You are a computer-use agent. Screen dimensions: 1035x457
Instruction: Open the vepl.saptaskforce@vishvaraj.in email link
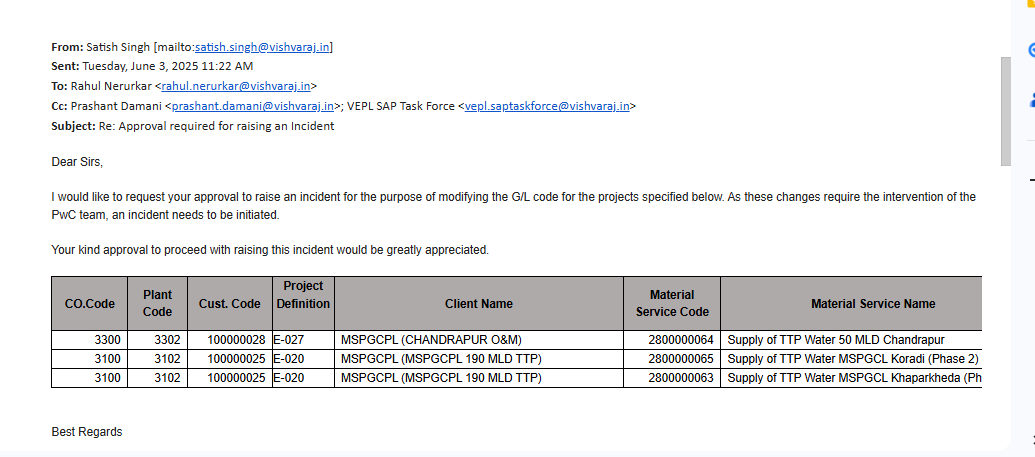(x=547, y=106)
